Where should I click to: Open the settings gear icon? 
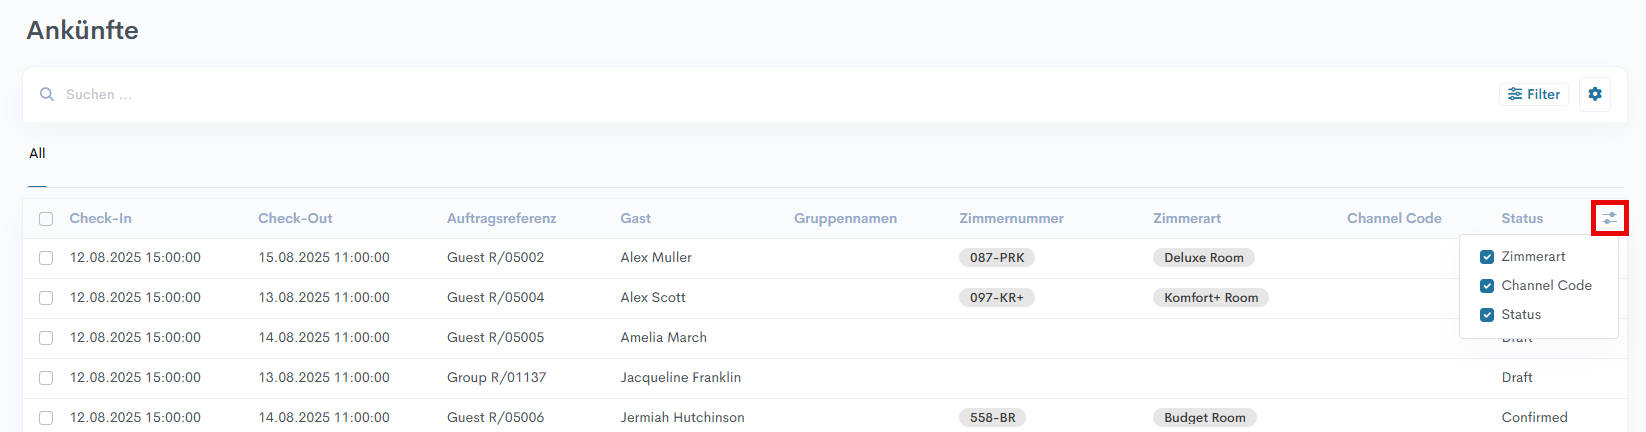pos(1595,94)
